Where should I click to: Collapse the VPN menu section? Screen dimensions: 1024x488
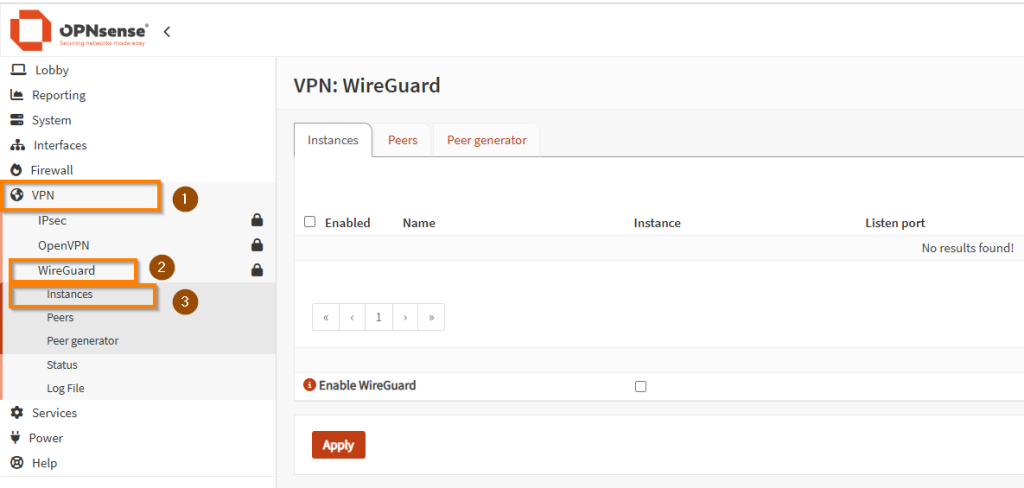tap(43, 195)
